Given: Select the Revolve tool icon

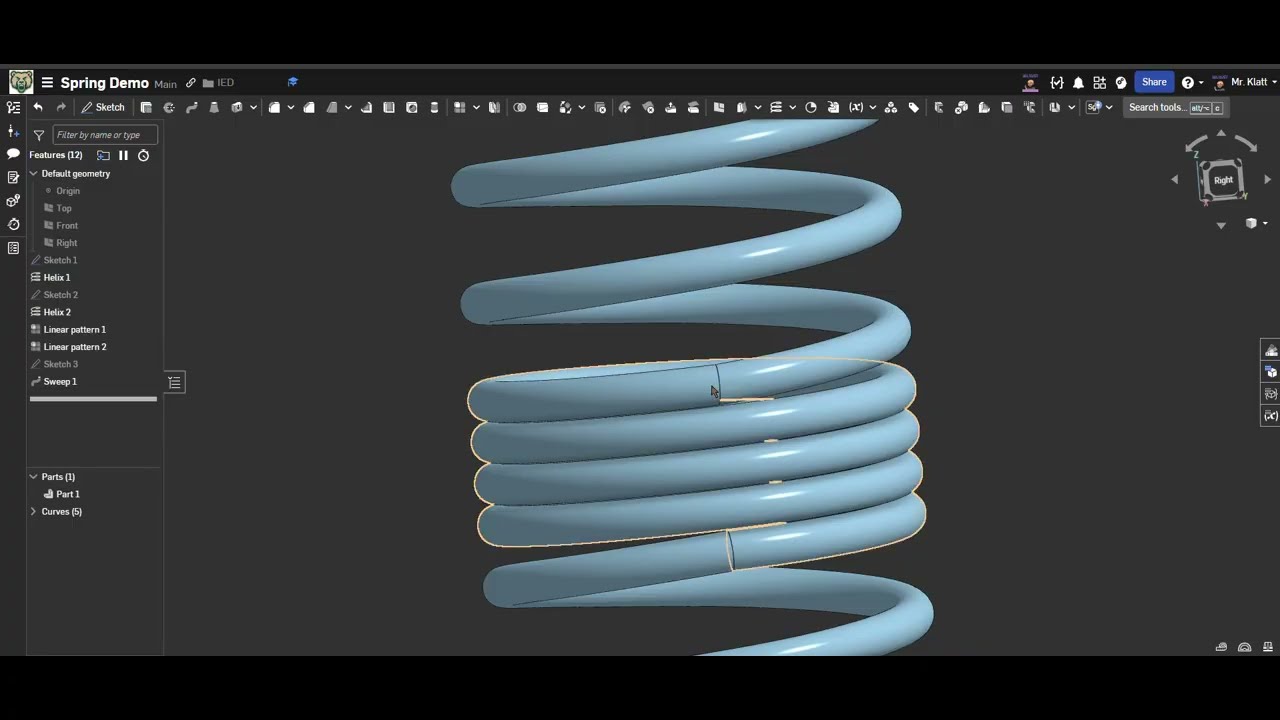Looking at the screenshot, I should pyautogui.click(x=169, y=107).
